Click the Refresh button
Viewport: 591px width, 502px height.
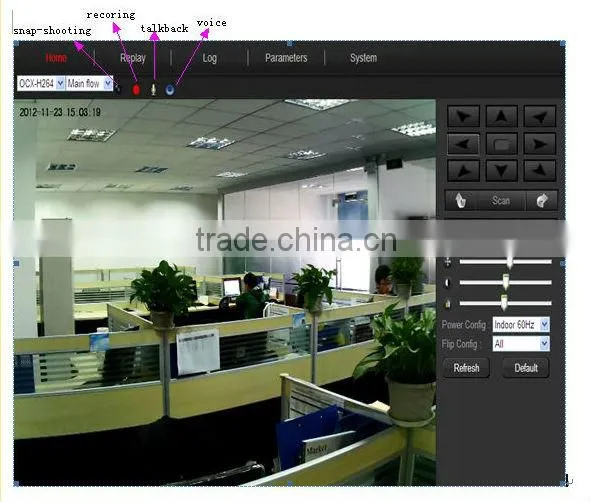tap(466, 367)
